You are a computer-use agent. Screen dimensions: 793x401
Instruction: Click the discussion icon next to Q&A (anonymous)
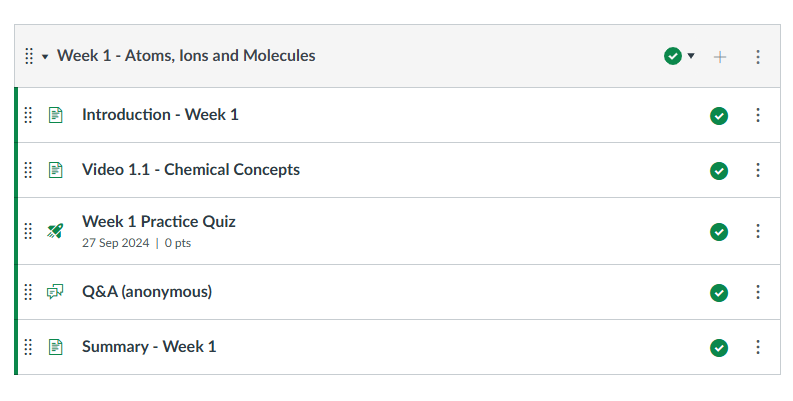[55, 292]
